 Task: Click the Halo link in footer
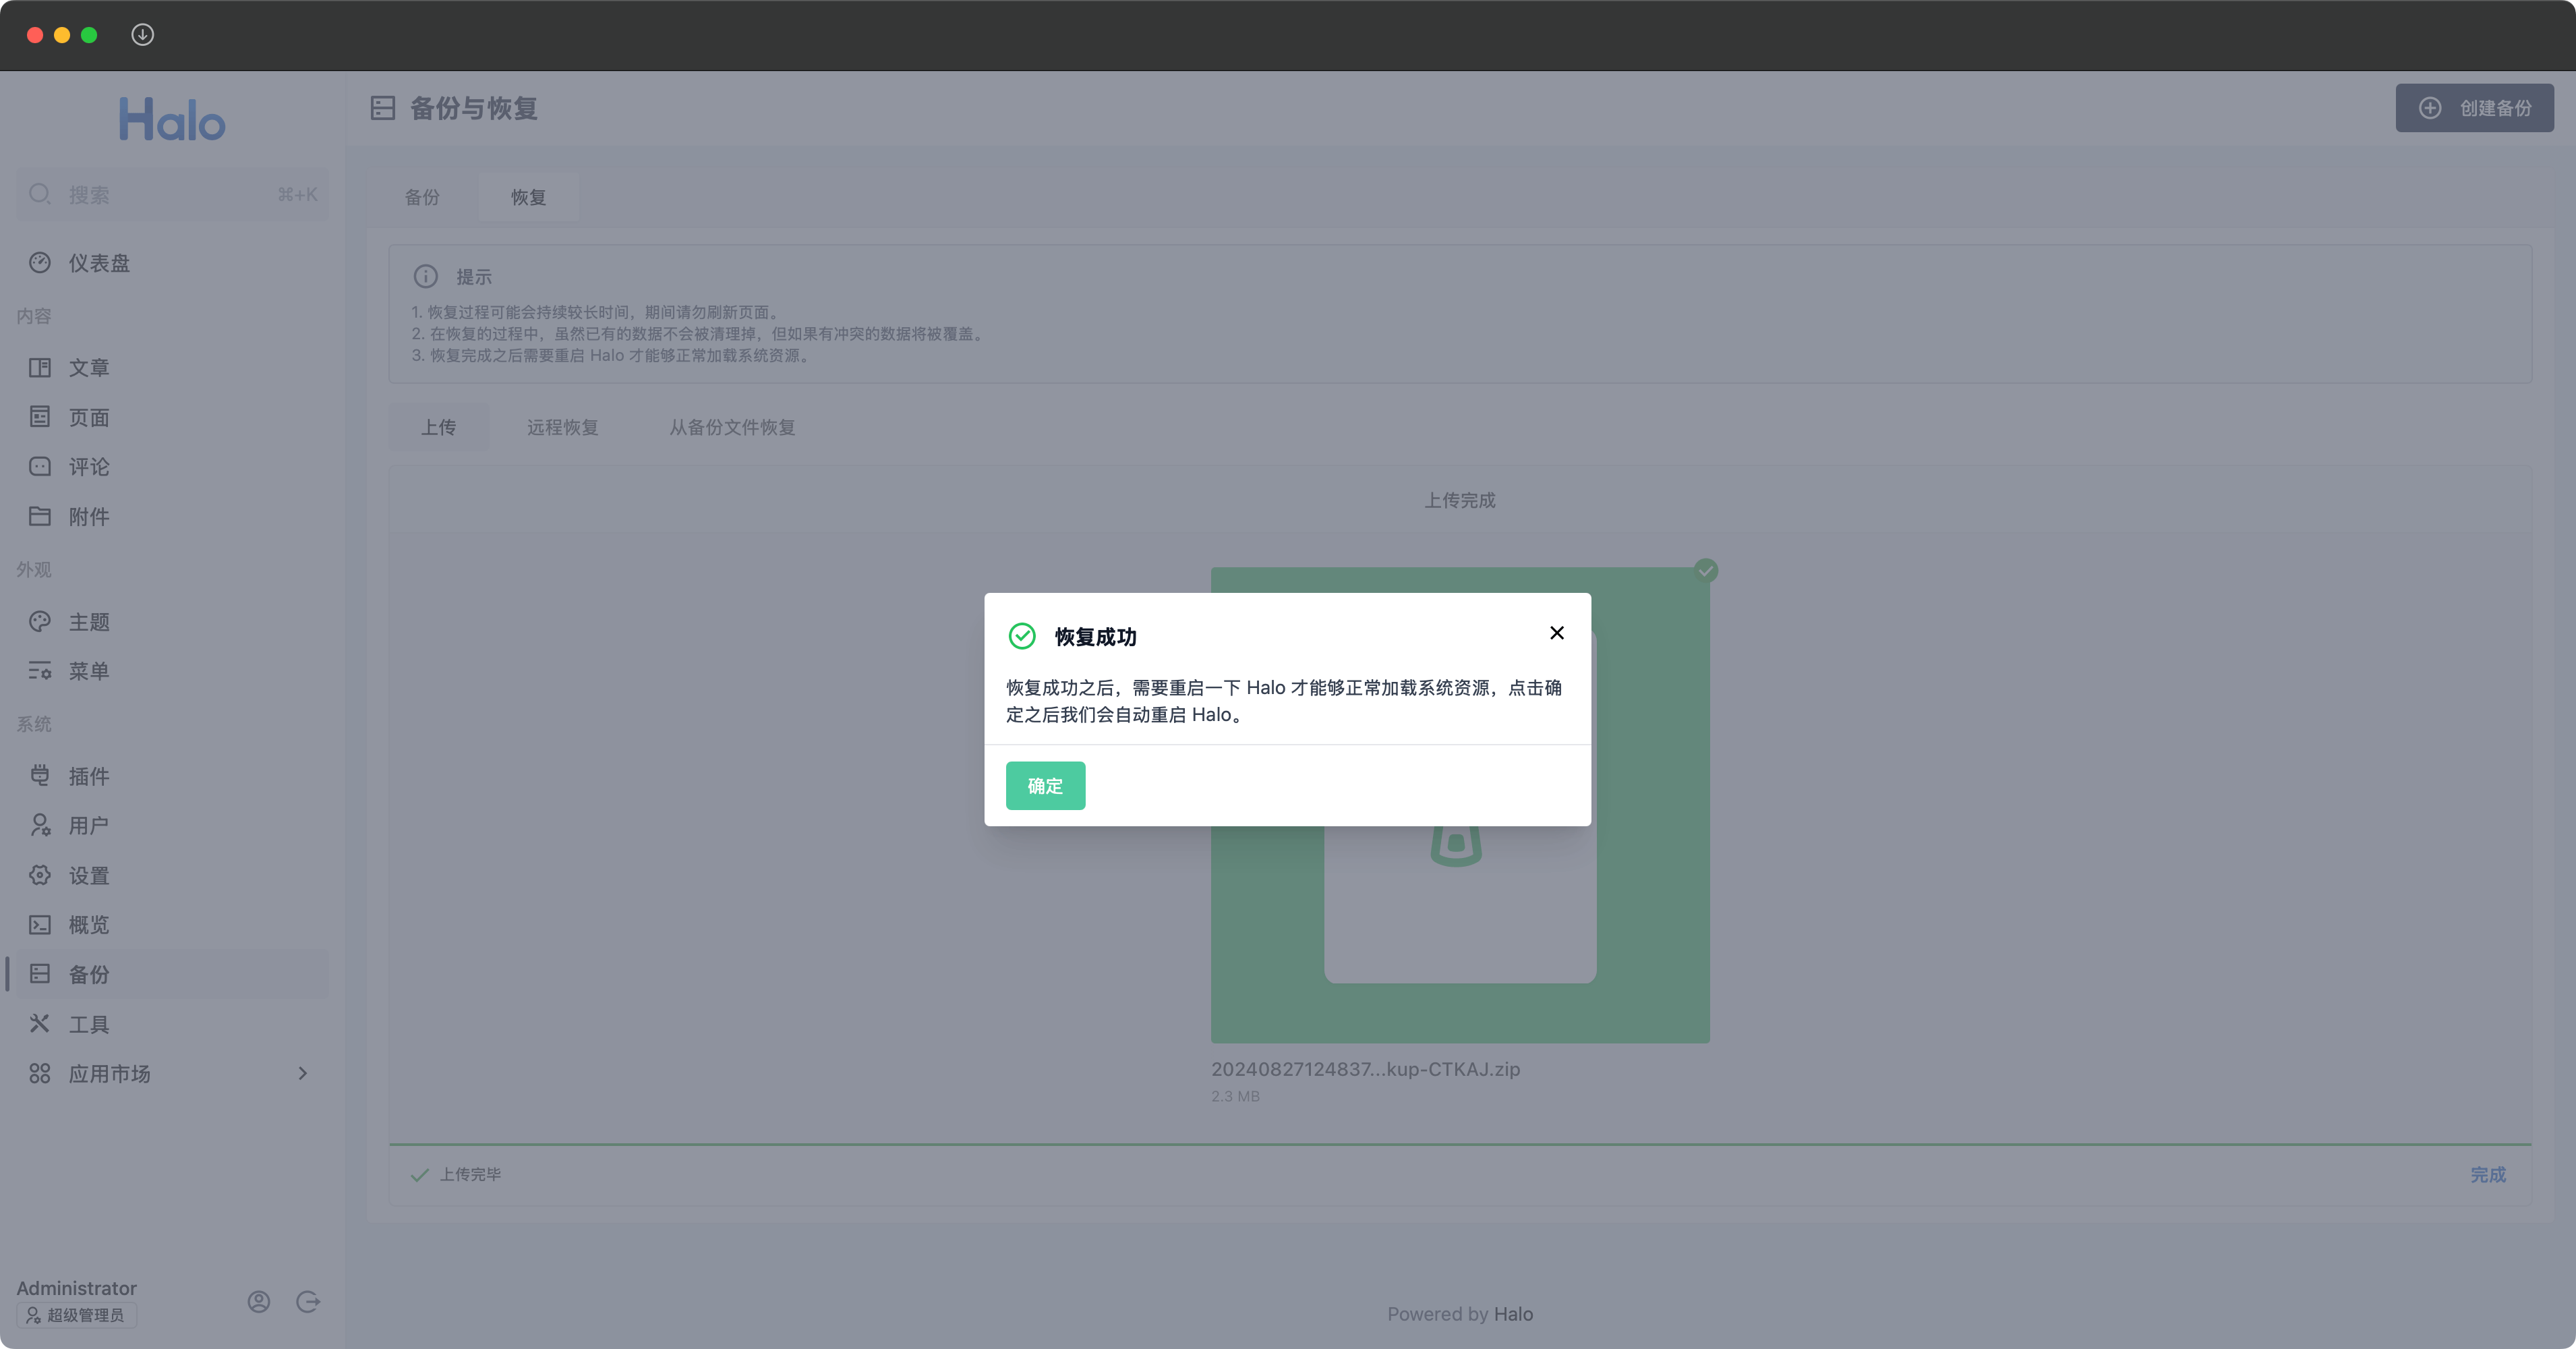pyautogui.click(x=1513, y=1314)
